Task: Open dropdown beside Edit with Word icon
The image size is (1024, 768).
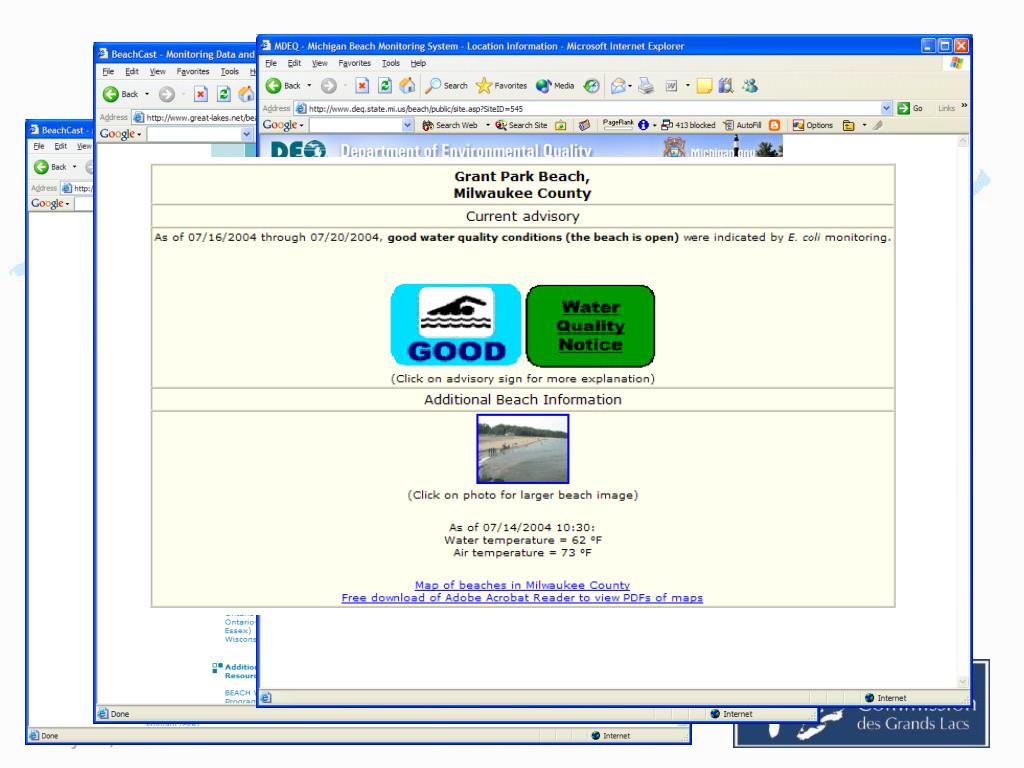Action: (x=688, y=86)
